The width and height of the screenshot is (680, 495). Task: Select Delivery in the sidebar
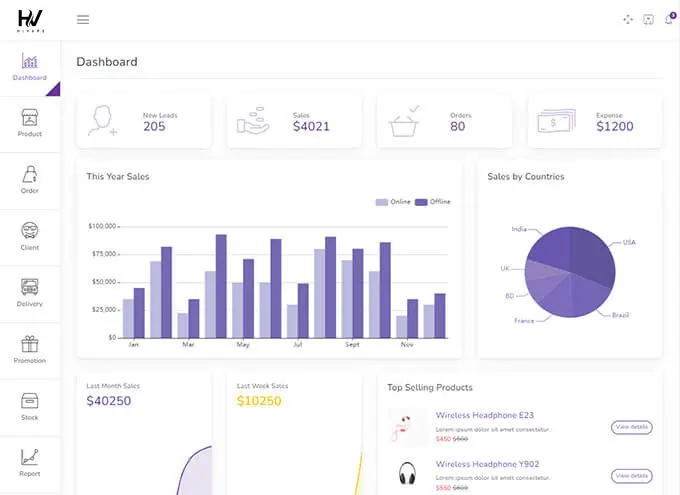[29, 294]
